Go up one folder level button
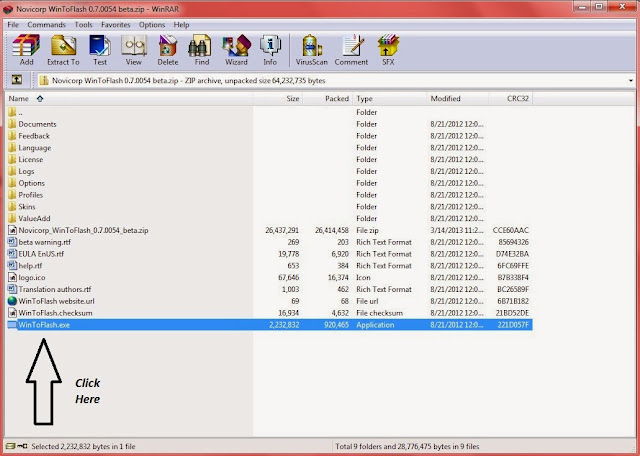Viewport: 640px width, 456px height. (x=17, y=80)
